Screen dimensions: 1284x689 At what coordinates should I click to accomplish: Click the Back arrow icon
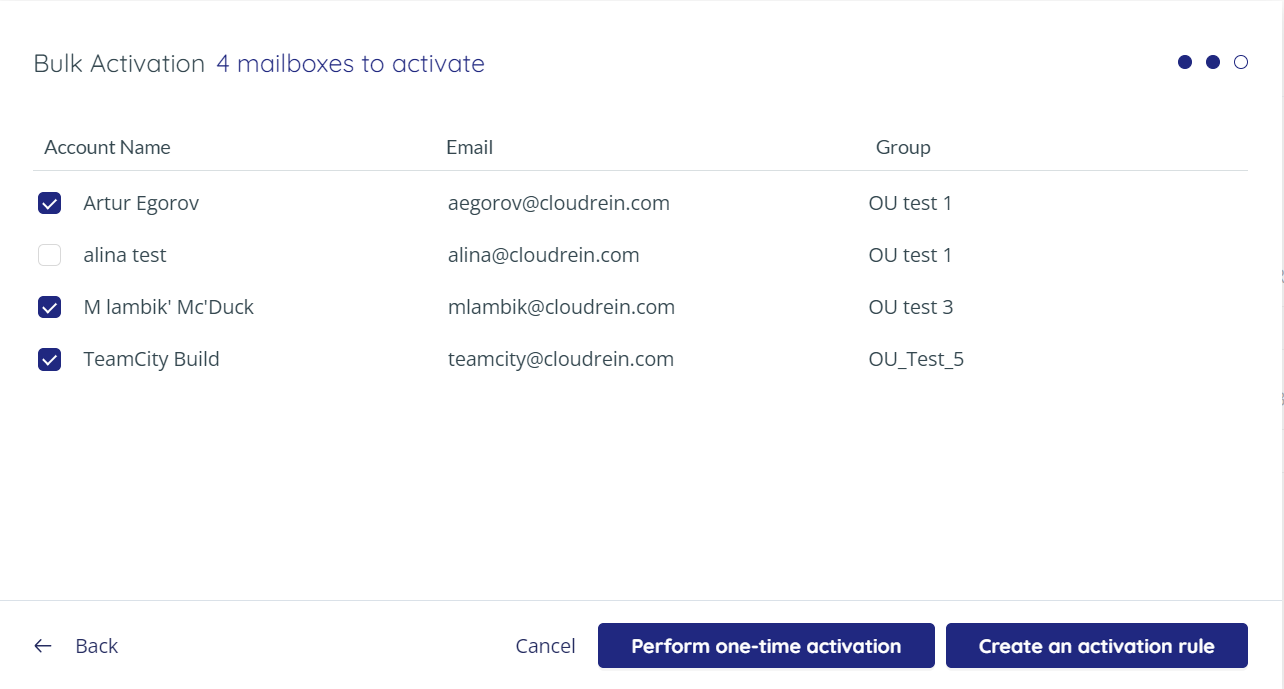43,646
